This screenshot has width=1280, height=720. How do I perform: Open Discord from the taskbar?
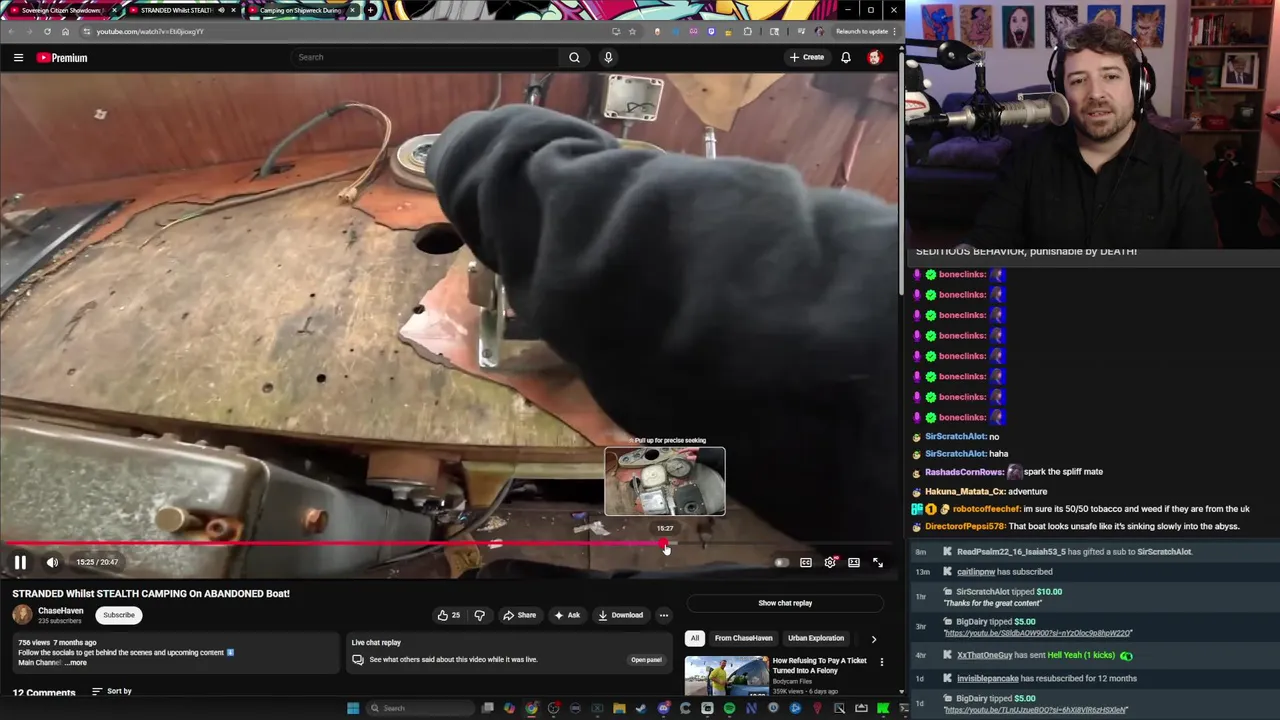tap(664, 708)
